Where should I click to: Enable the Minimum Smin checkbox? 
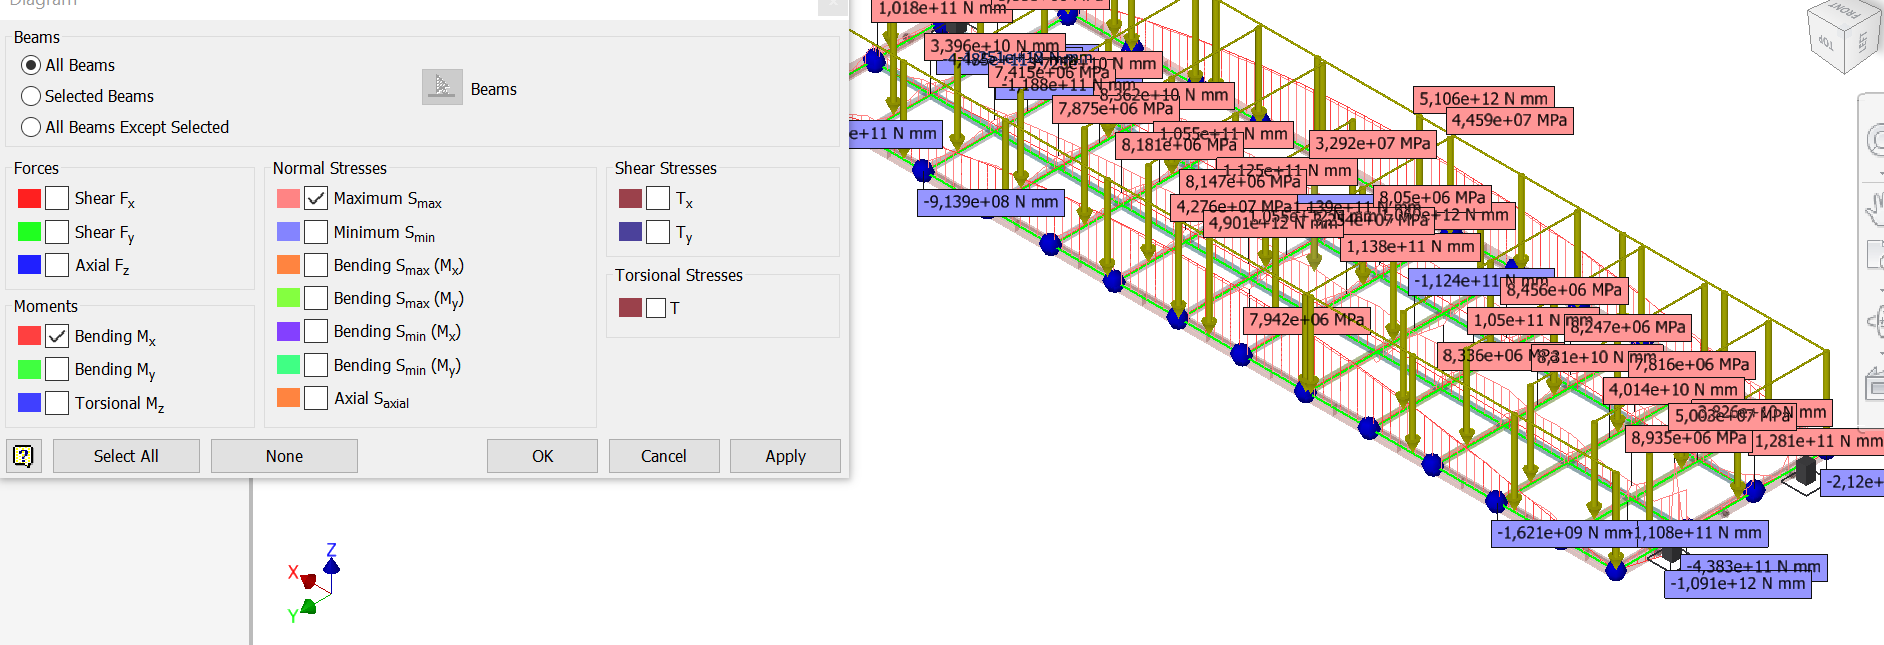(316, 232)
